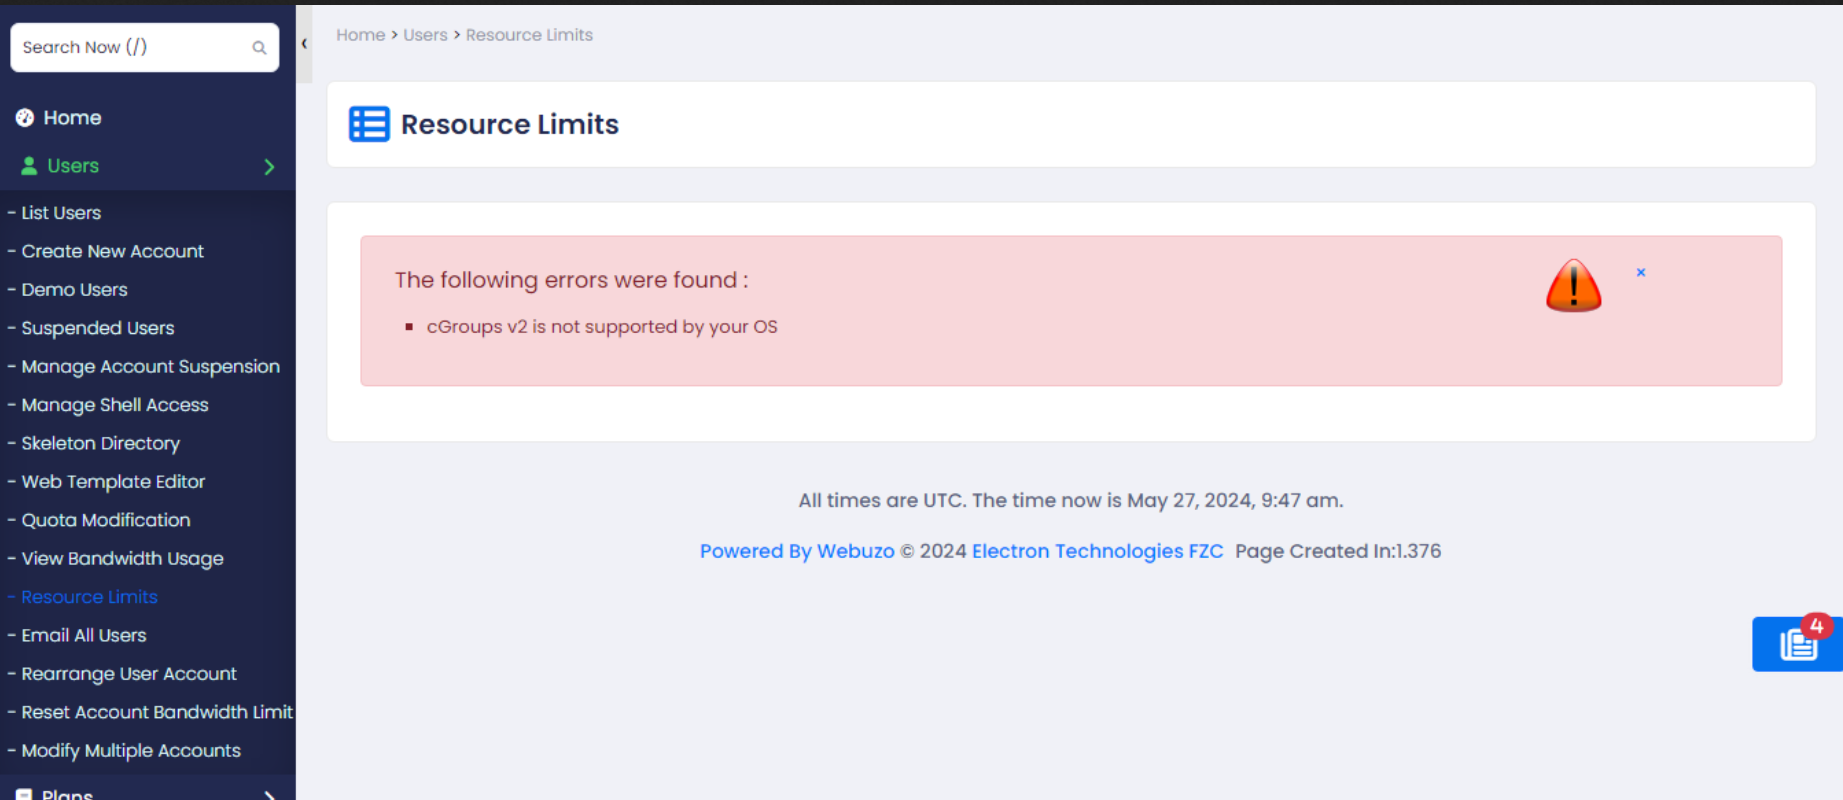Click the Users person icon

[29, 166]
